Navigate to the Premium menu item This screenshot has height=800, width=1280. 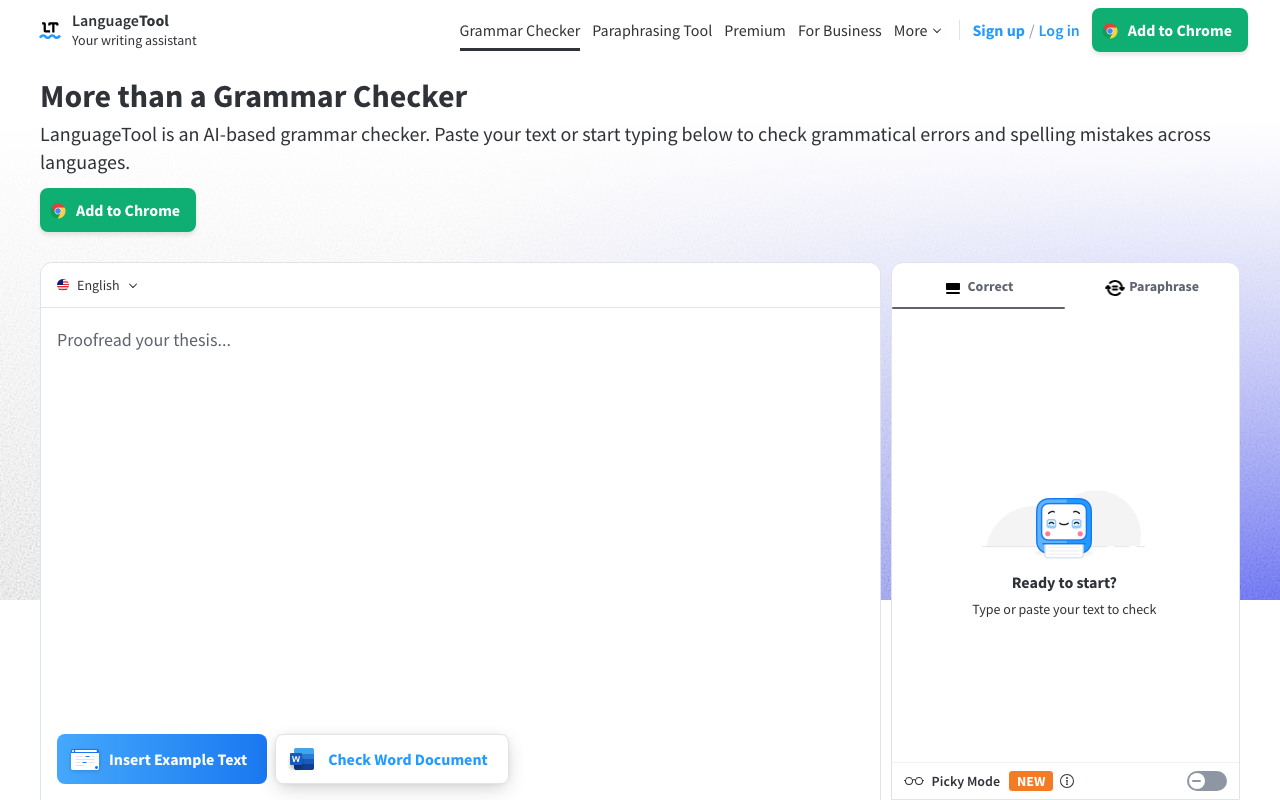click(x=755, y=30)
